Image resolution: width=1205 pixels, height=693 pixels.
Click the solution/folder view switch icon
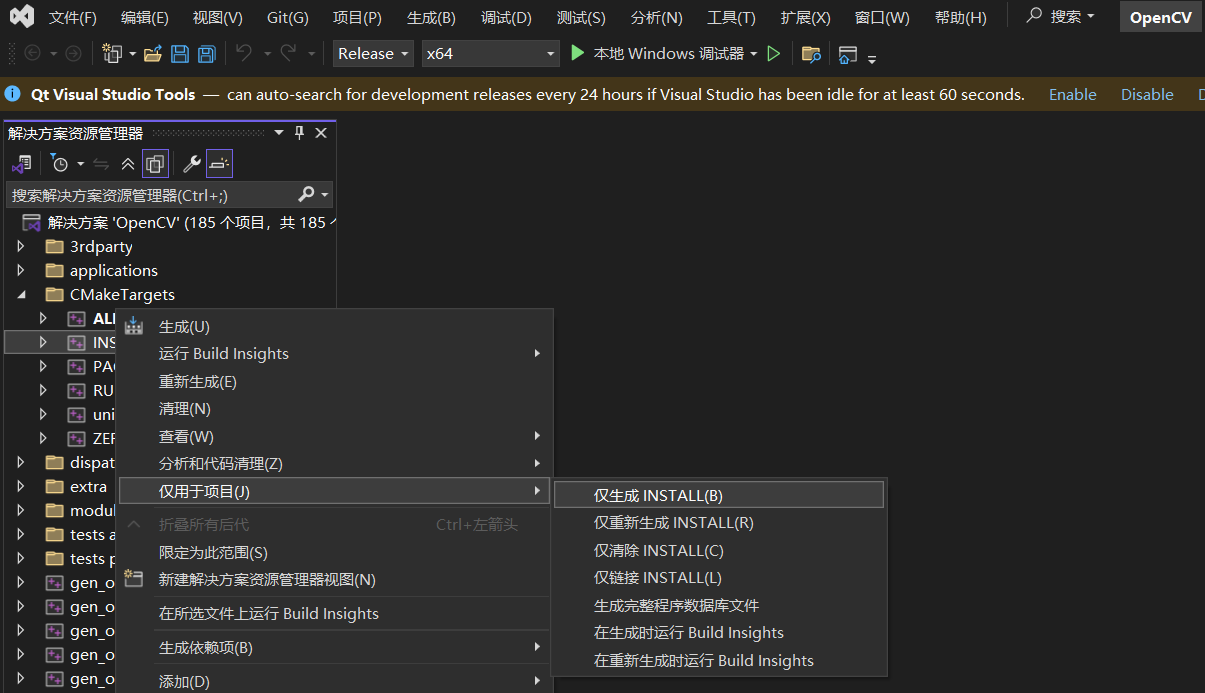(21, 163)
